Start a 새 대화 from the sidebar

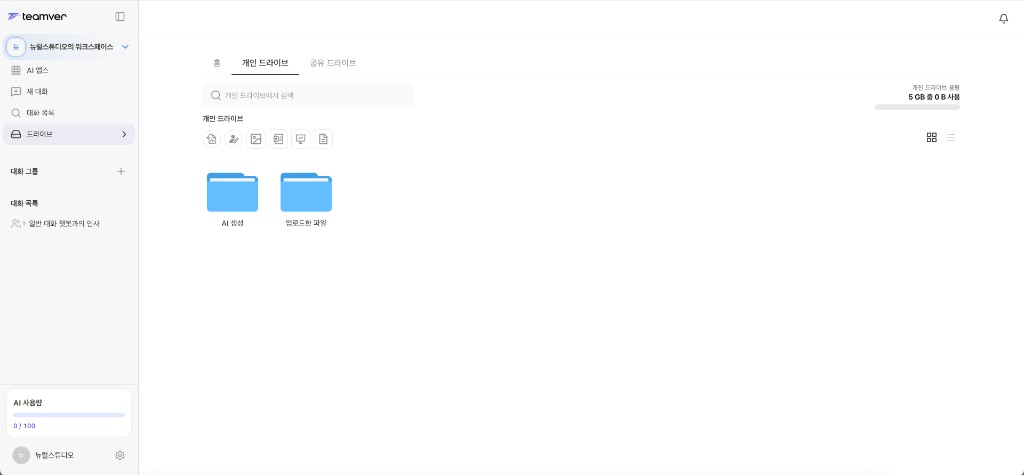(69, 91)
